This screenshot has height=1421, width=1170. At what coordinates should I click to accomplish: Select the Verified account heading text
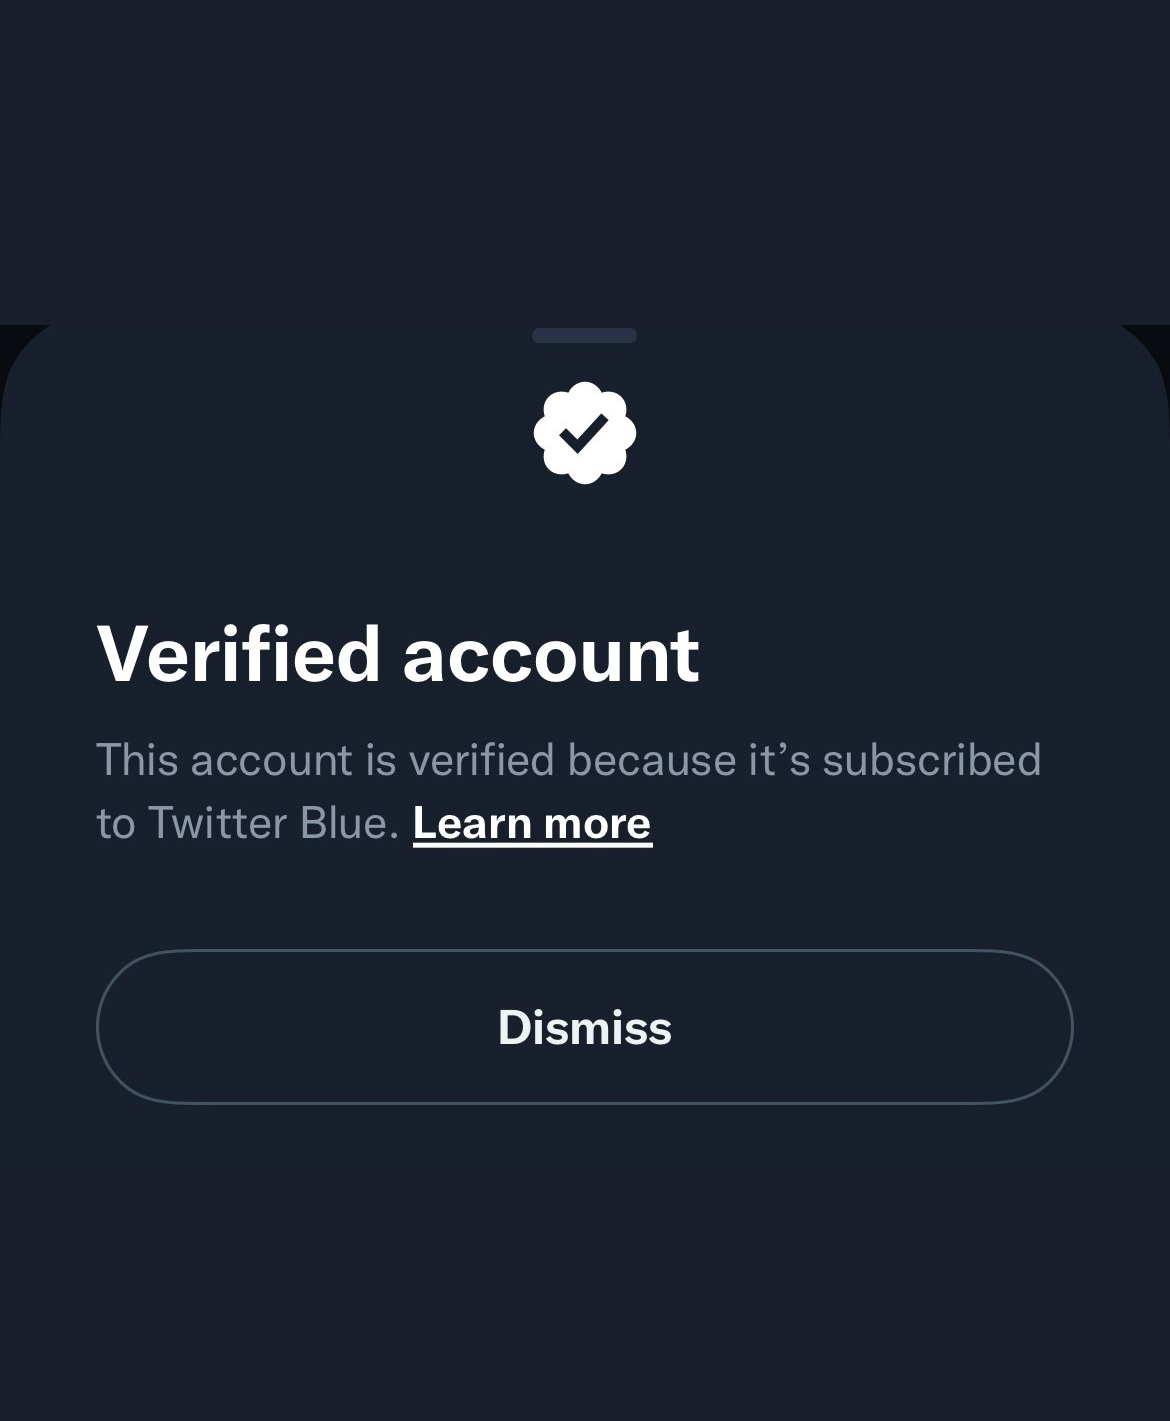[x=400, y=655]
